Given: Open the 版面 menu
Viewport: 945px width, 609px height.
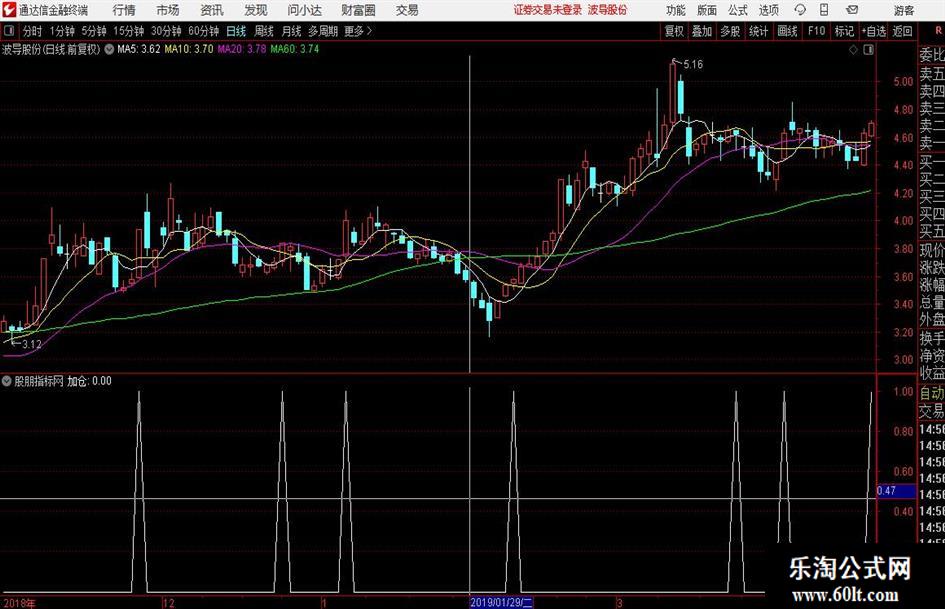Looking at the screenshot, I should [x=706, y=10].
